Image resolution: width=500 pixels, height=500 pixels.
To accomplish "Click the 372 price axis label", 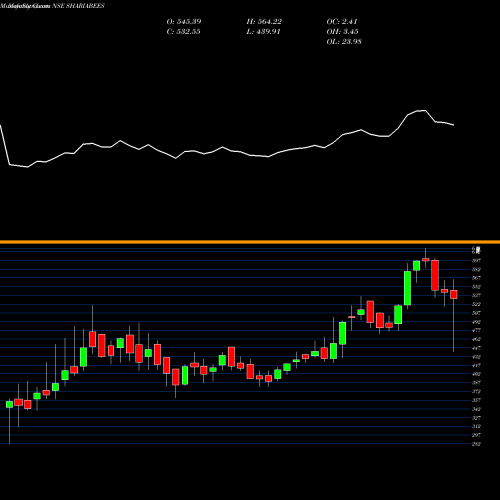I will coord(476,391).
